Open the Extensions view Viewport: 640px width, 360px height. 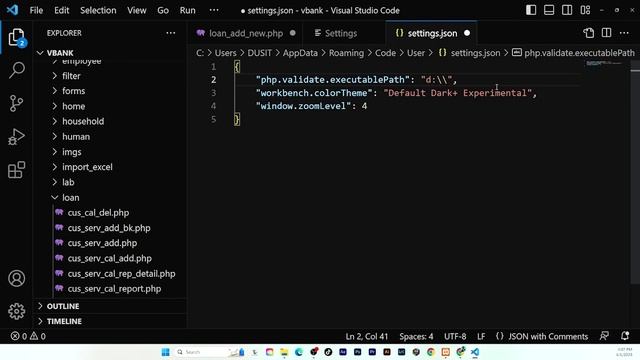click(x=16, y=170)
